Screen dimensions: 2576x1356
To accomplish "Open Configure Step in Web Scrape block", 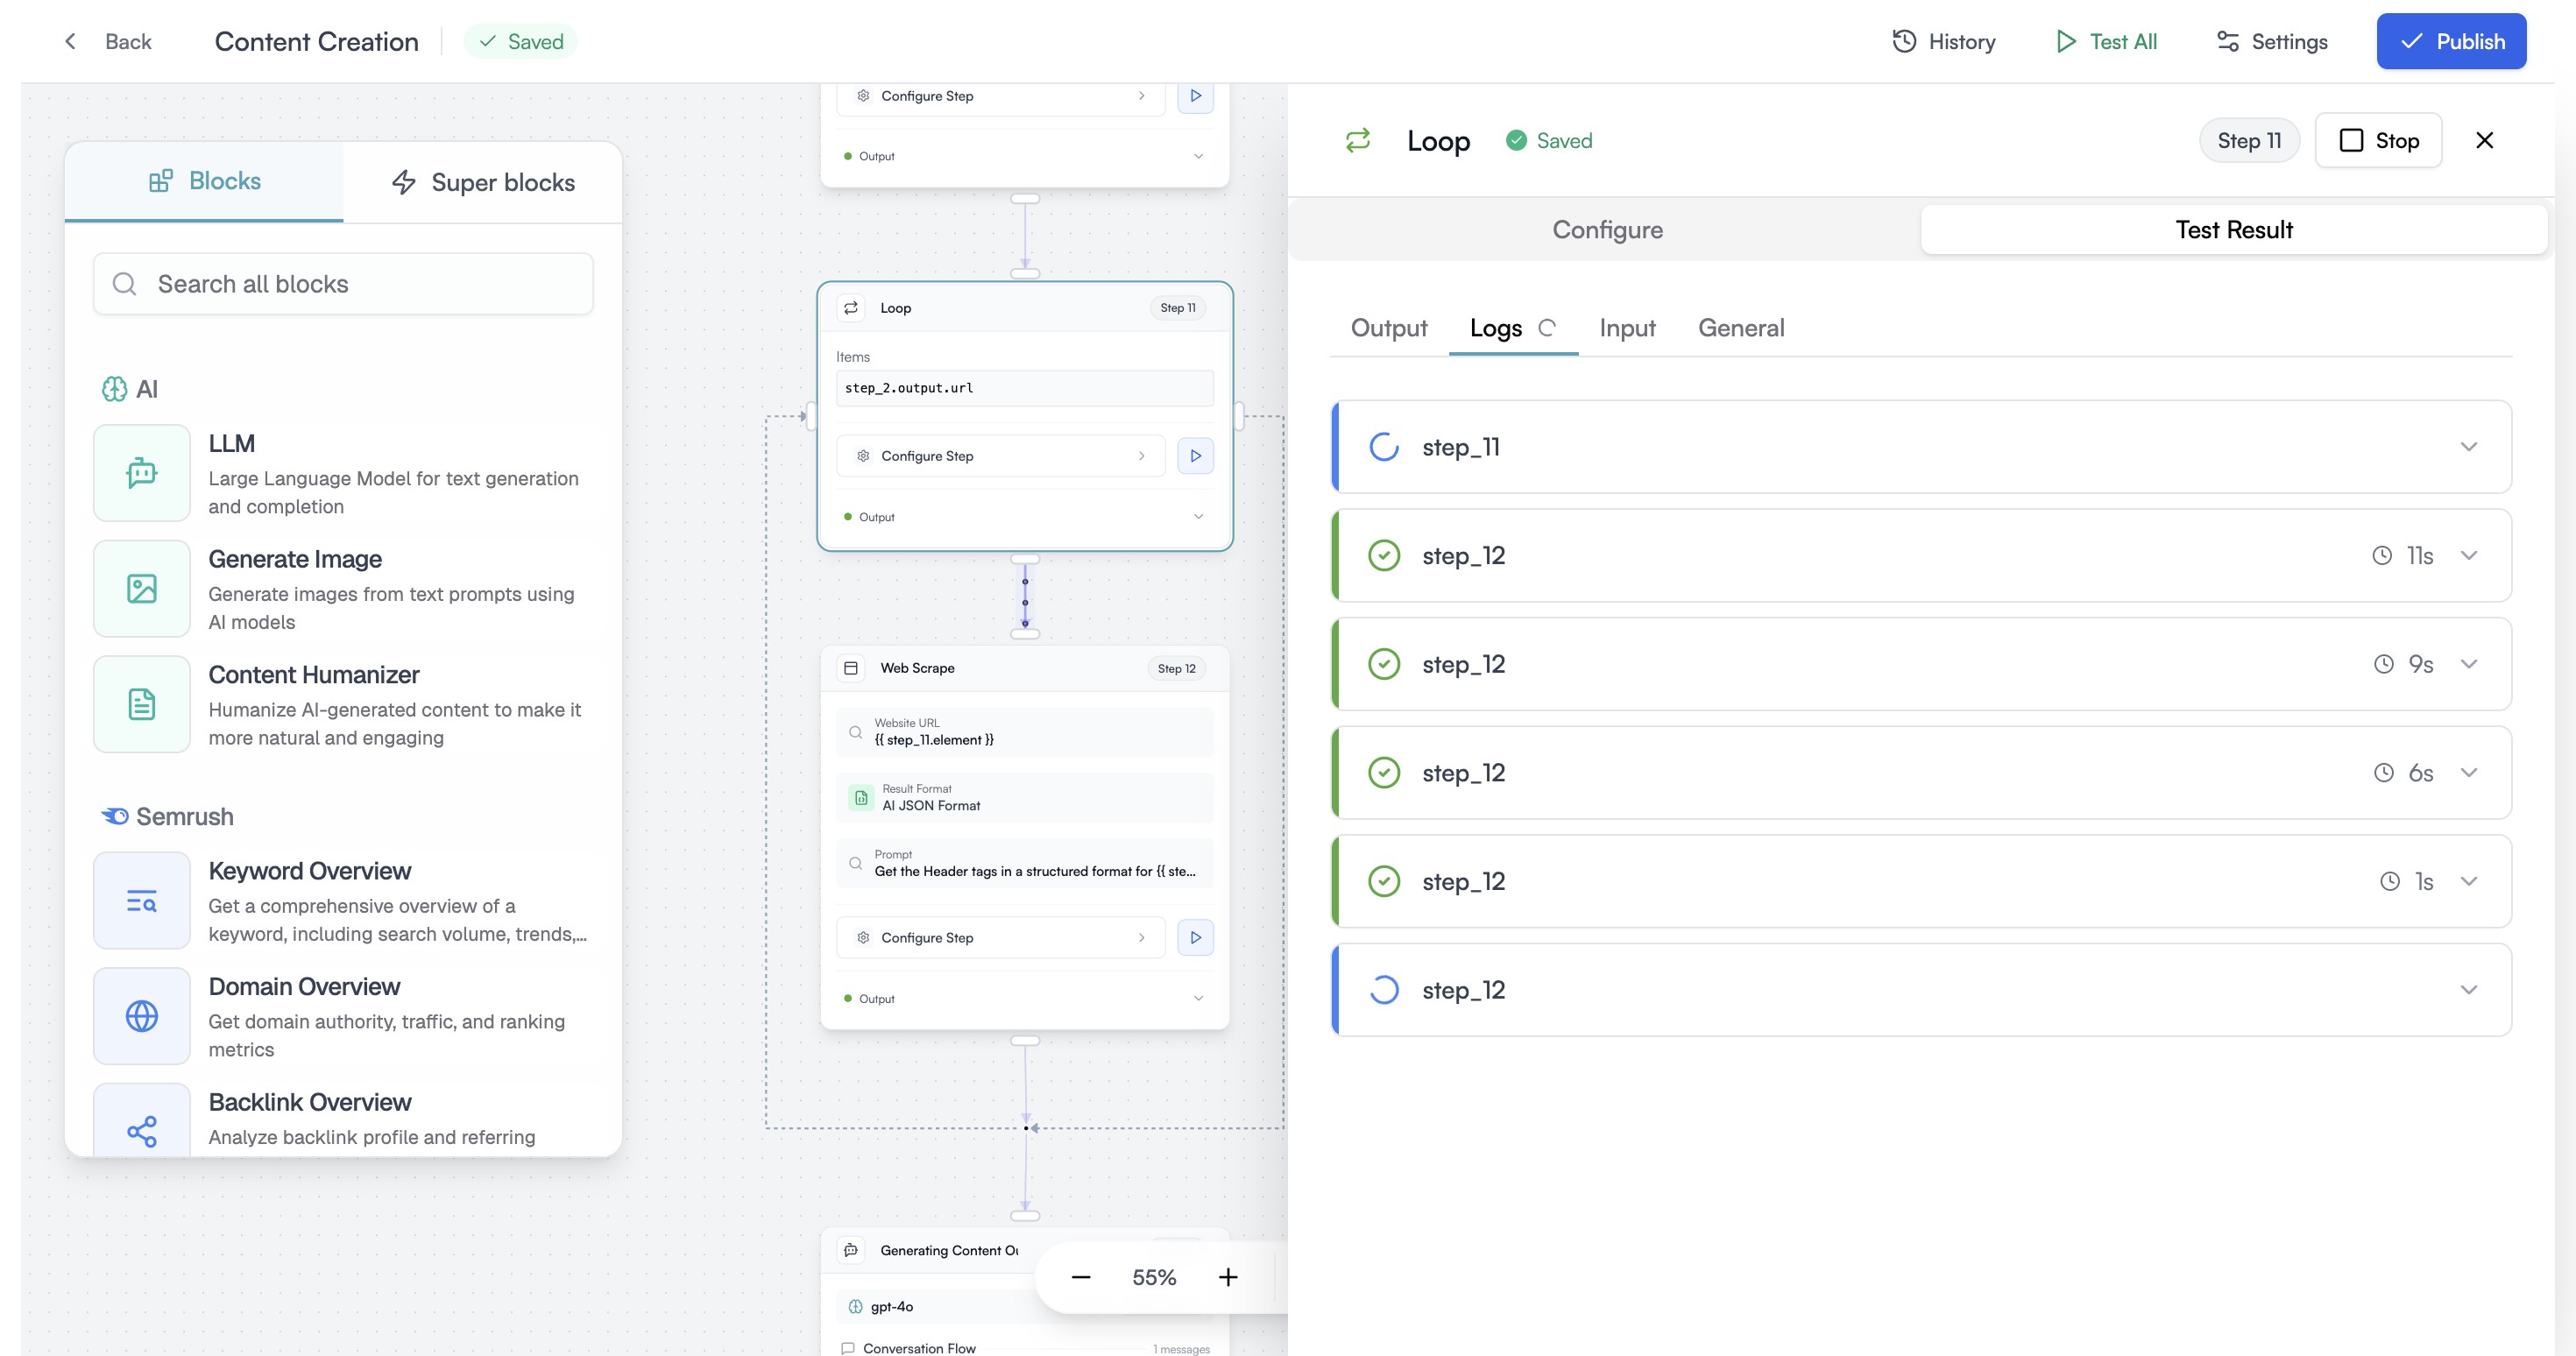I will [1000, 938].
